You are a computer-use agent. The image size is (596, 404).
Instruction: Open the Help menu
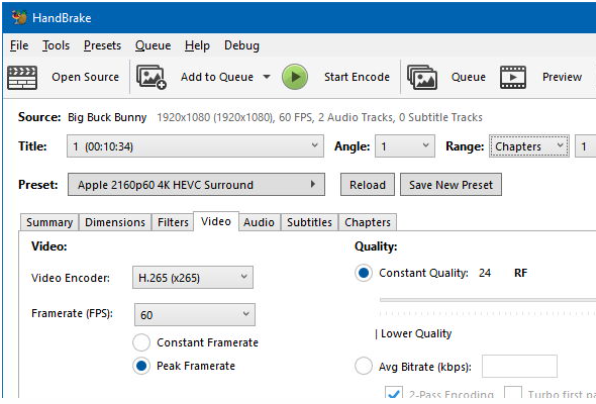point(197,46)
